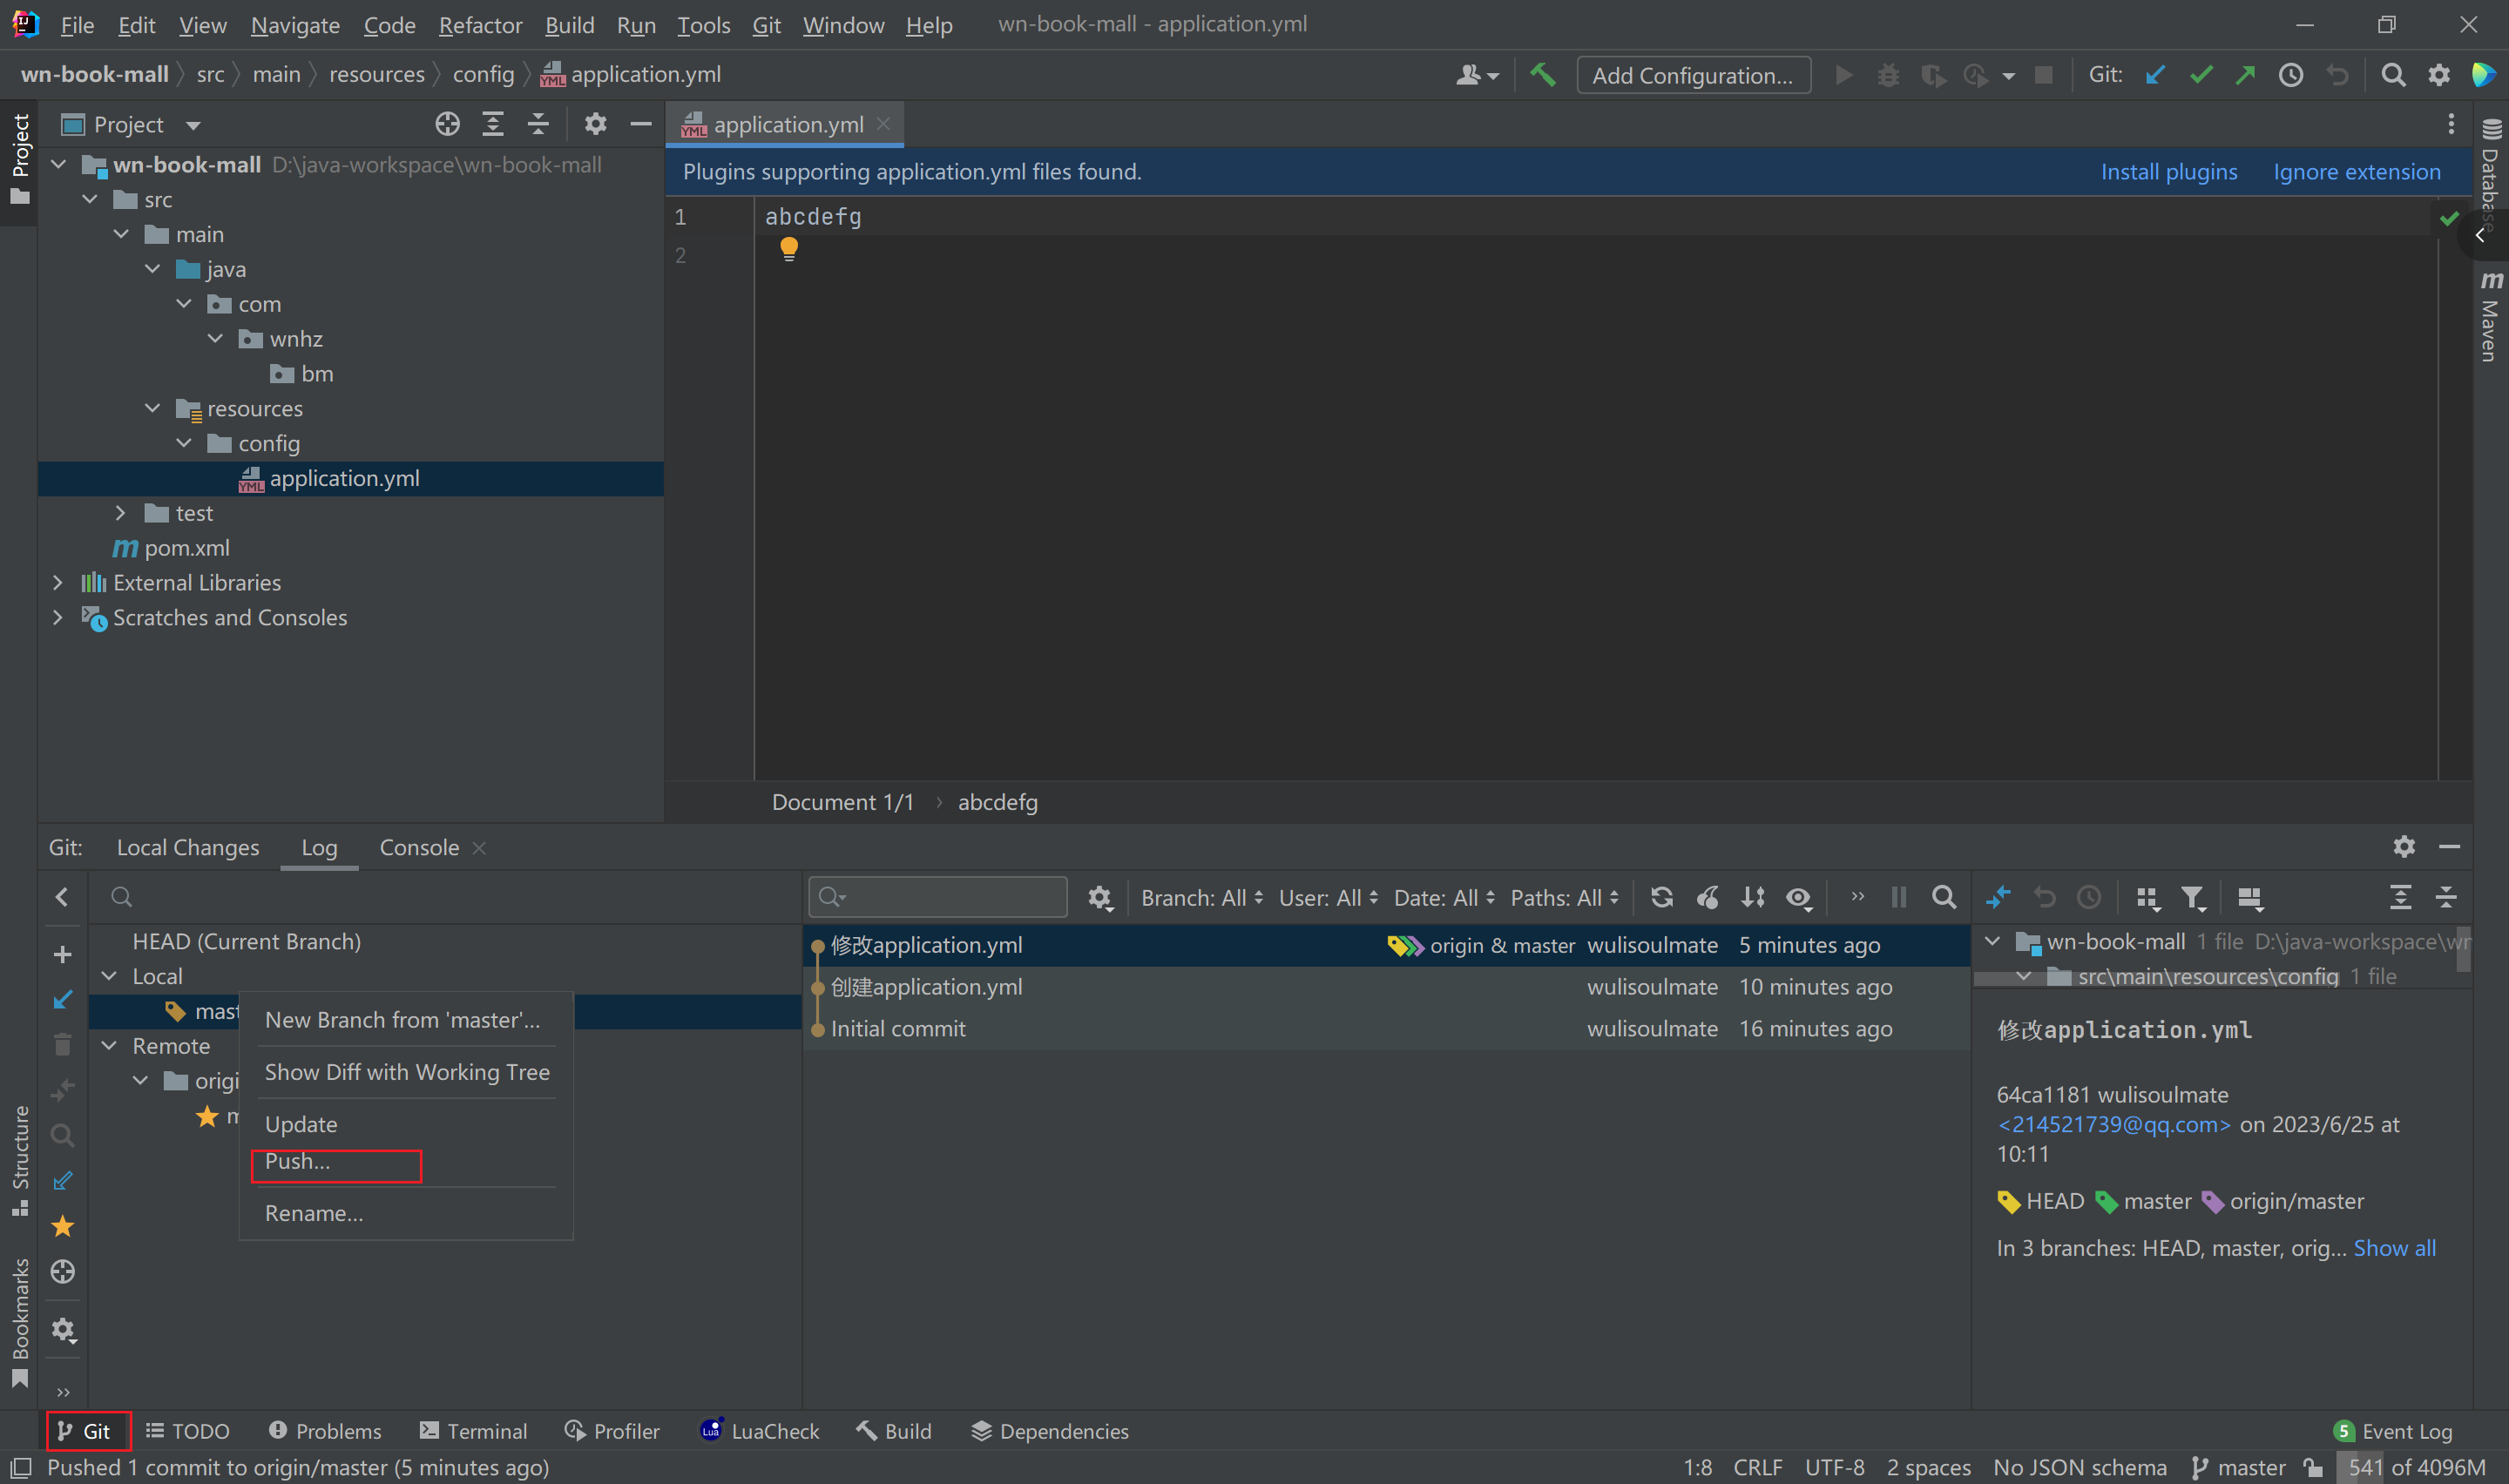Open Terminal tool window button
This screenshot has height=1484, width=2509.
(x=473, y=1430)
